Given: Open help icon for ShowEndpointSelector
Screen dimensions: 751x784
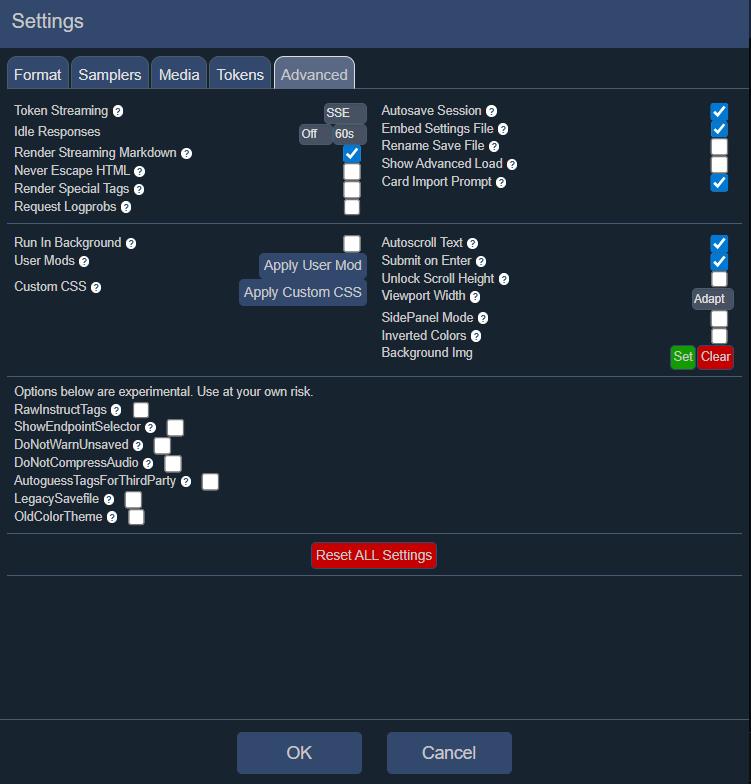Looking at the screenshot, I should pyautogui.click(x=150, y=428).
